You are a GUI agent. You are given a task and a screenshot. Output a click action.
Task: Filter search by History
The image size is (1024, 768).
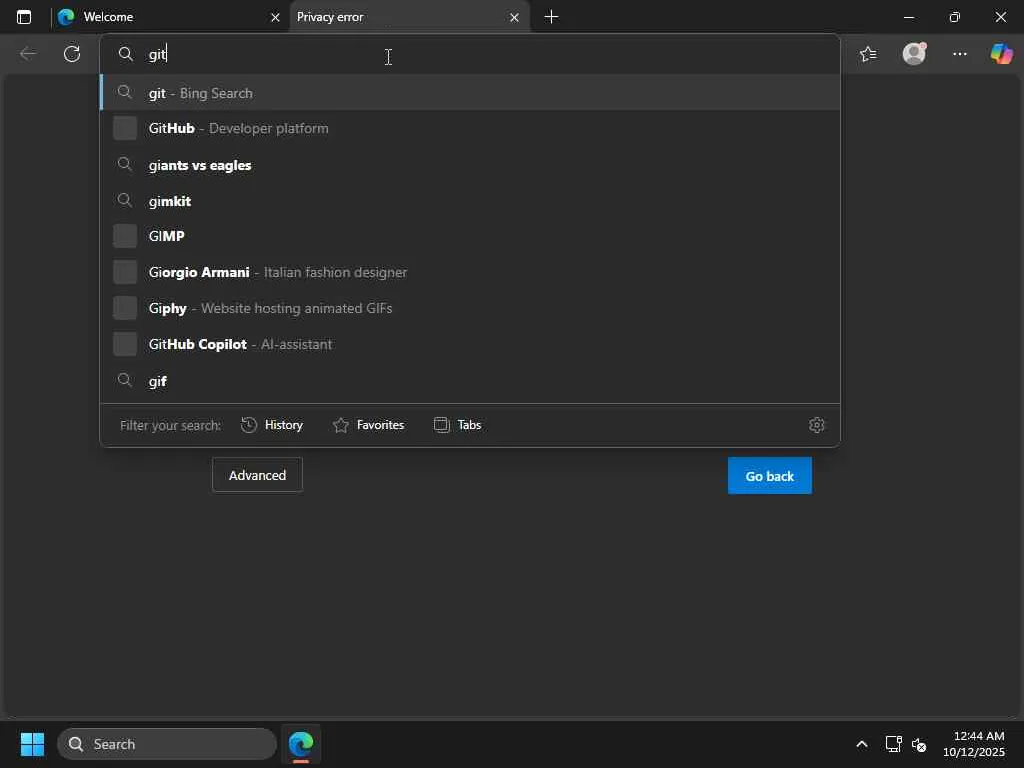(x=272, y=425)
